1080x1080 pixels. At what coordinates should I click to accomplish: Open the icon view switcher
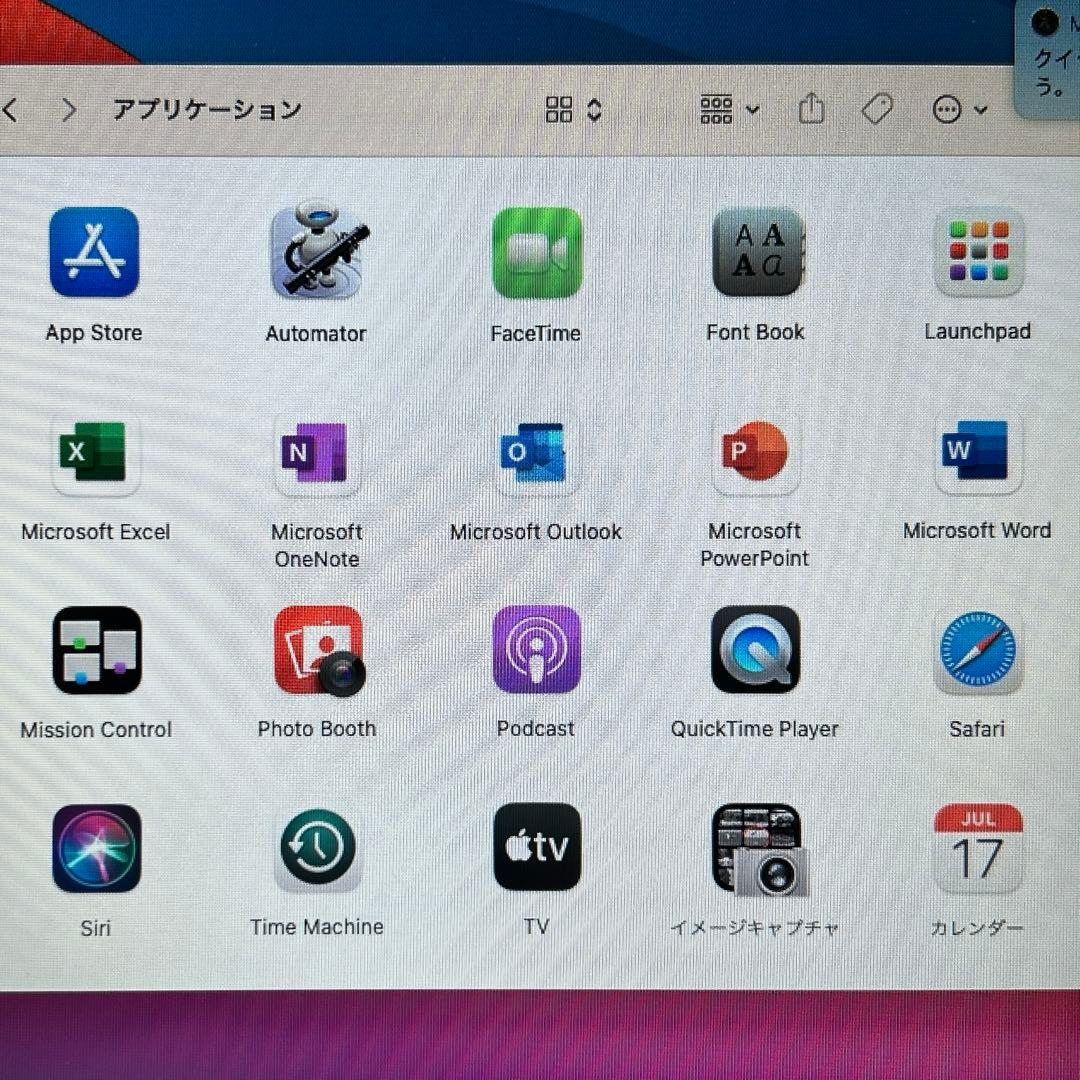tap(574, 110)
